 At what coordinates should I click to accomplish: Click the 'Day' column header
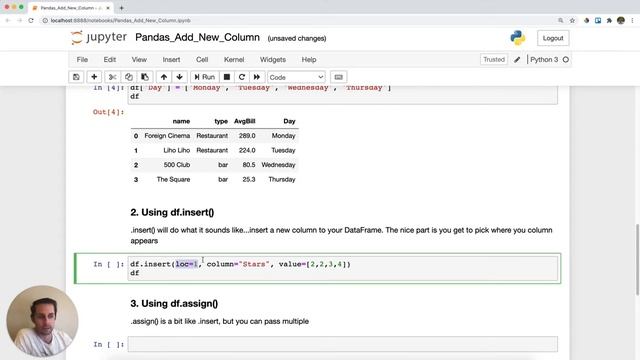(289, 121)
